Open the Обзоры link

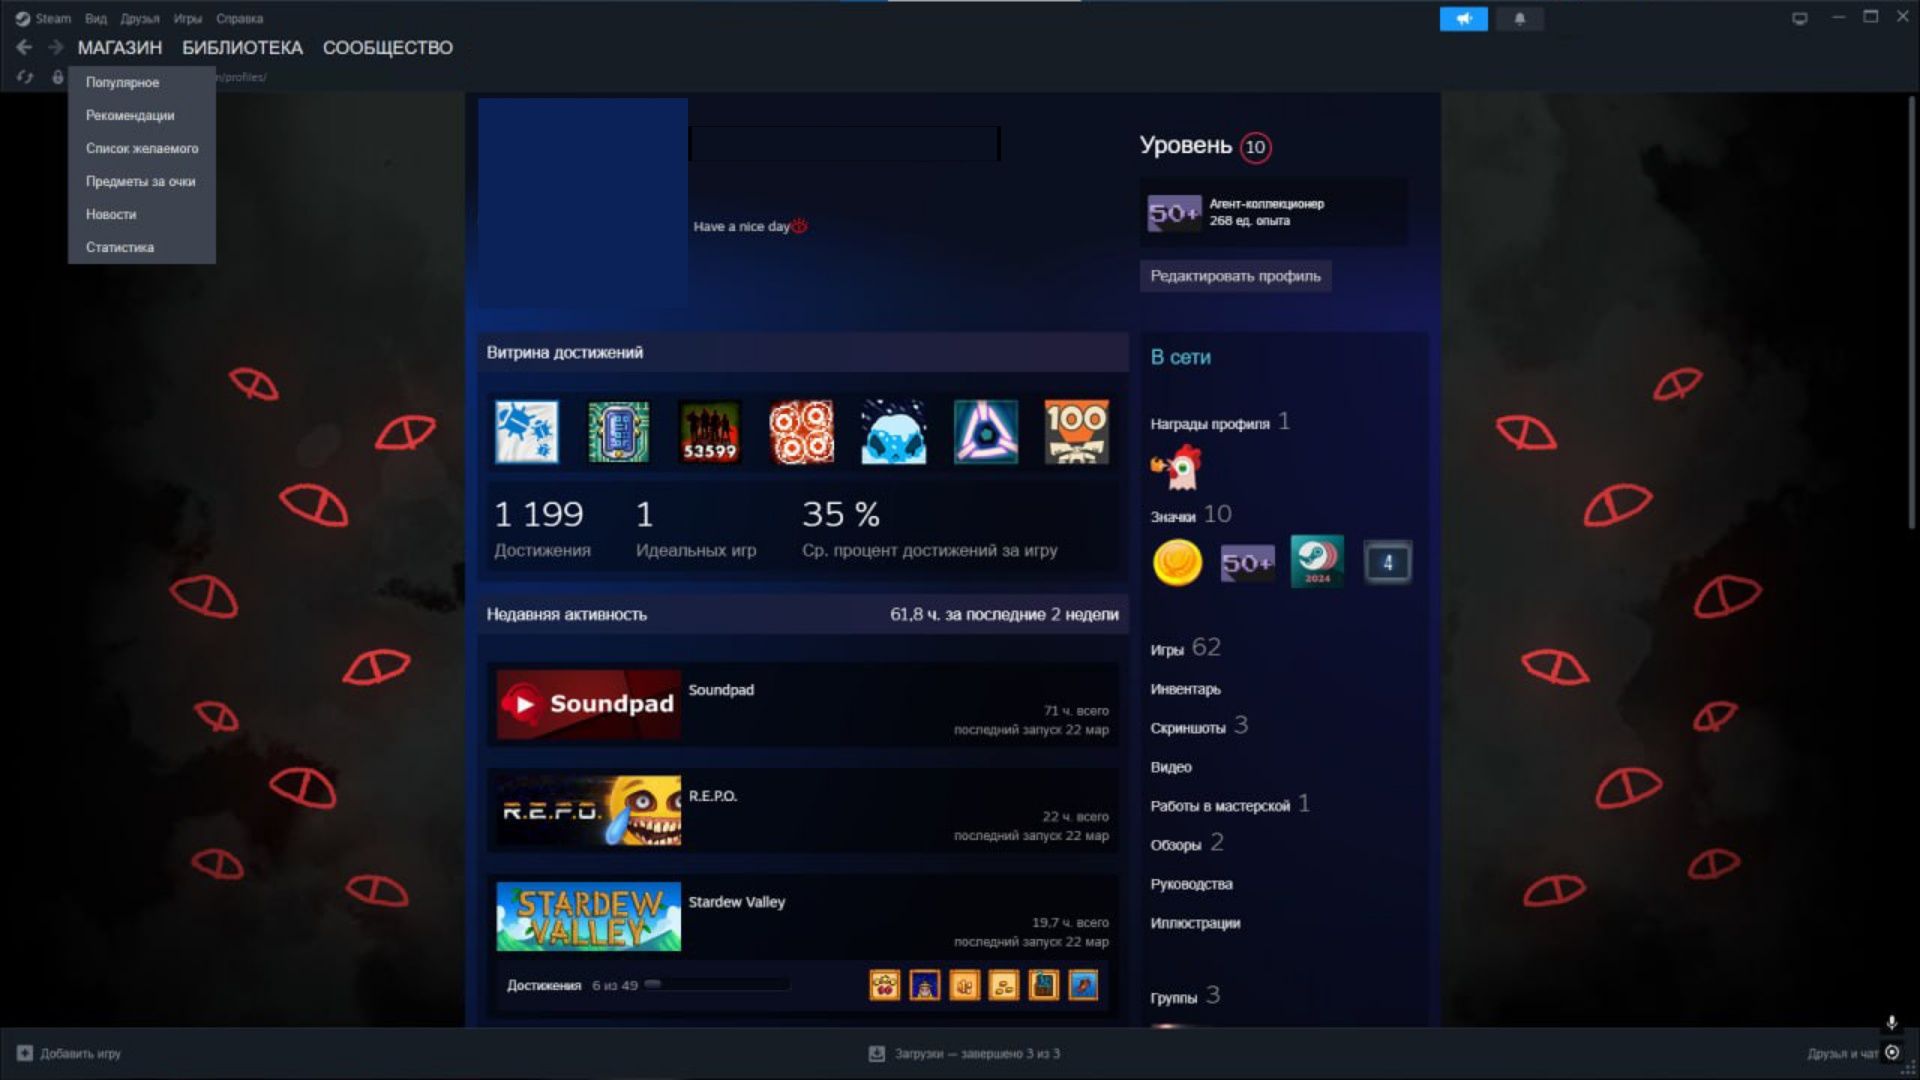1186,843
